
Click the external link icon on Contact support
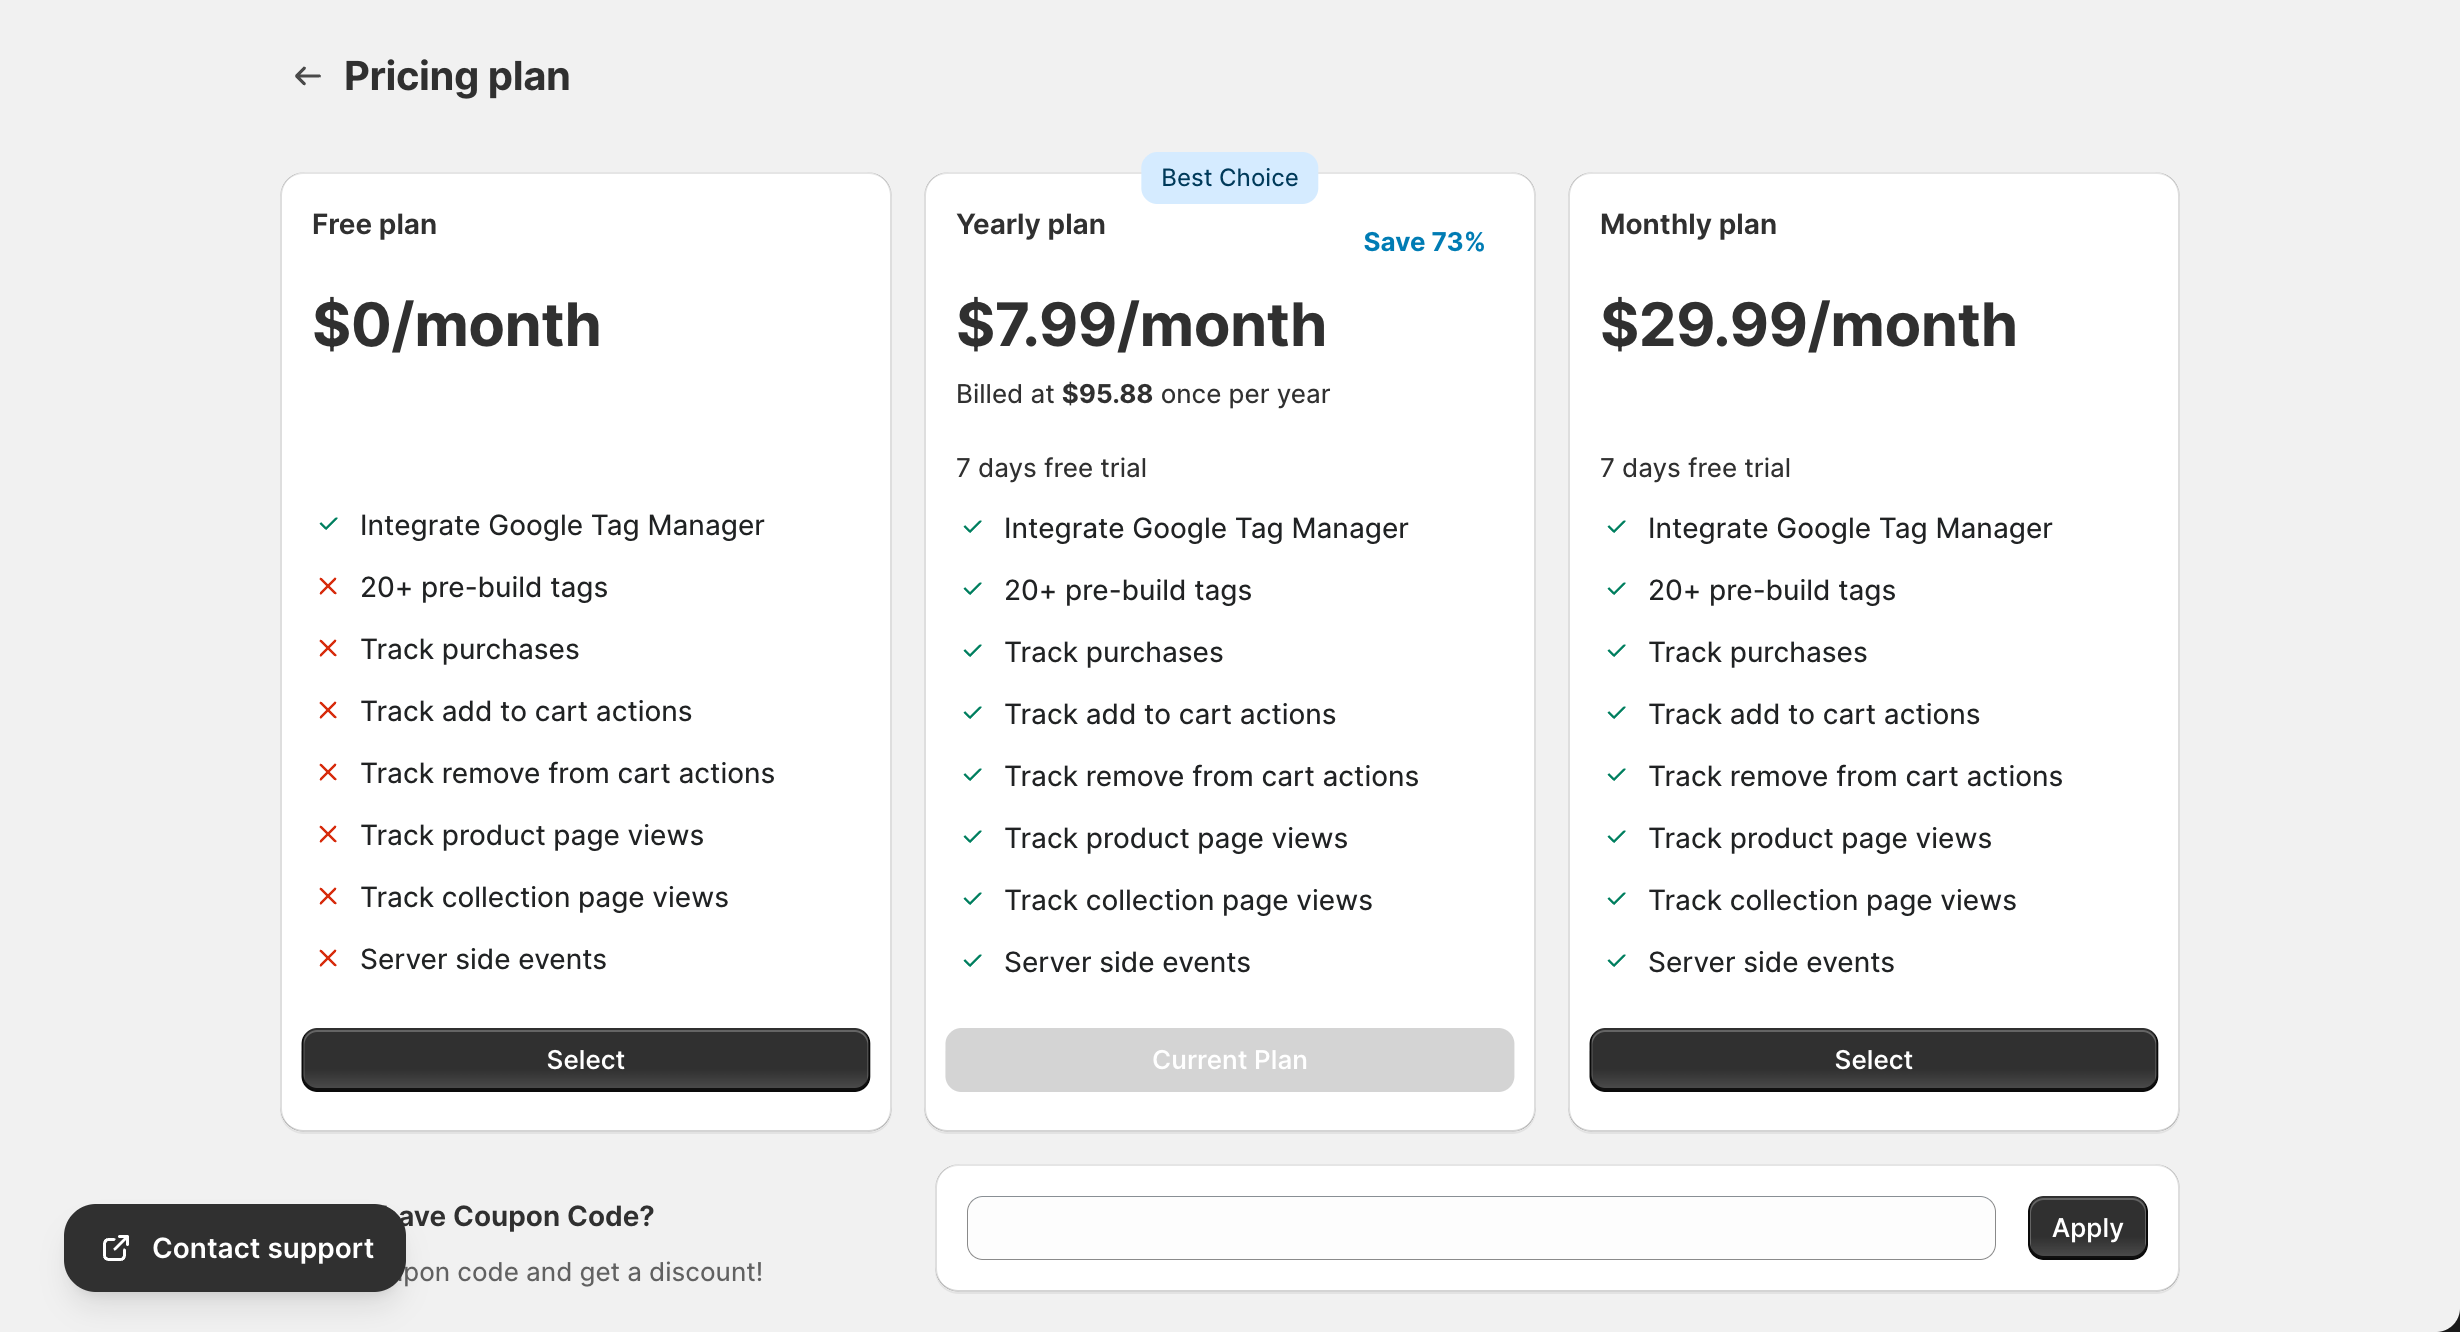coord(114,1248)
